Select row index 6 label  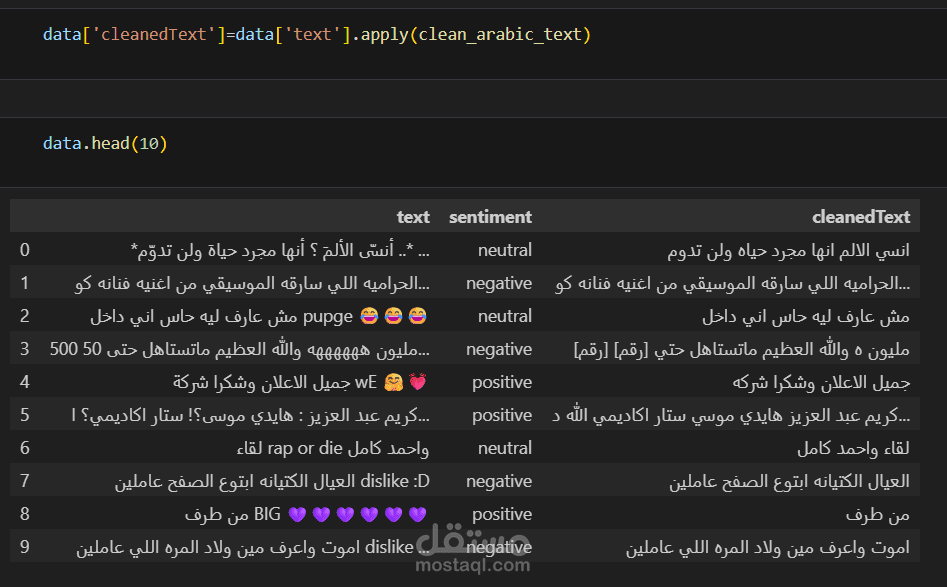coord(25,447)
